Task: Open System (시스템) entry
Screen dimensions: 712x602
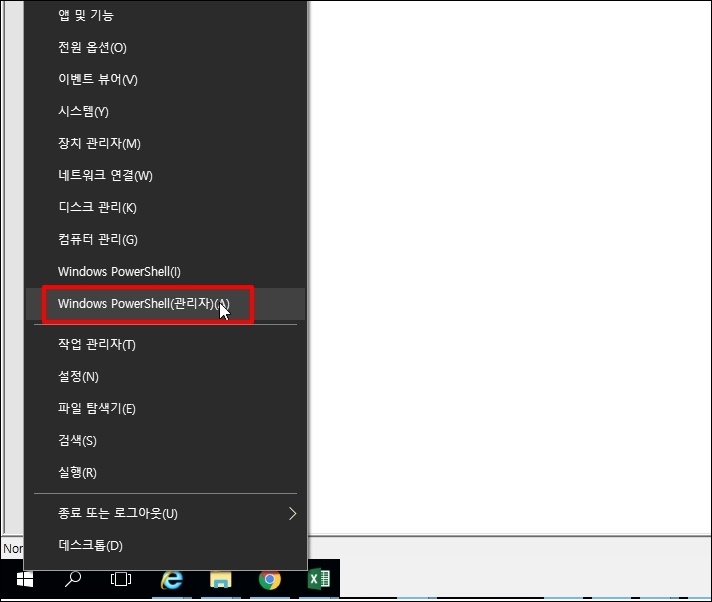Action: coord(165,111)
